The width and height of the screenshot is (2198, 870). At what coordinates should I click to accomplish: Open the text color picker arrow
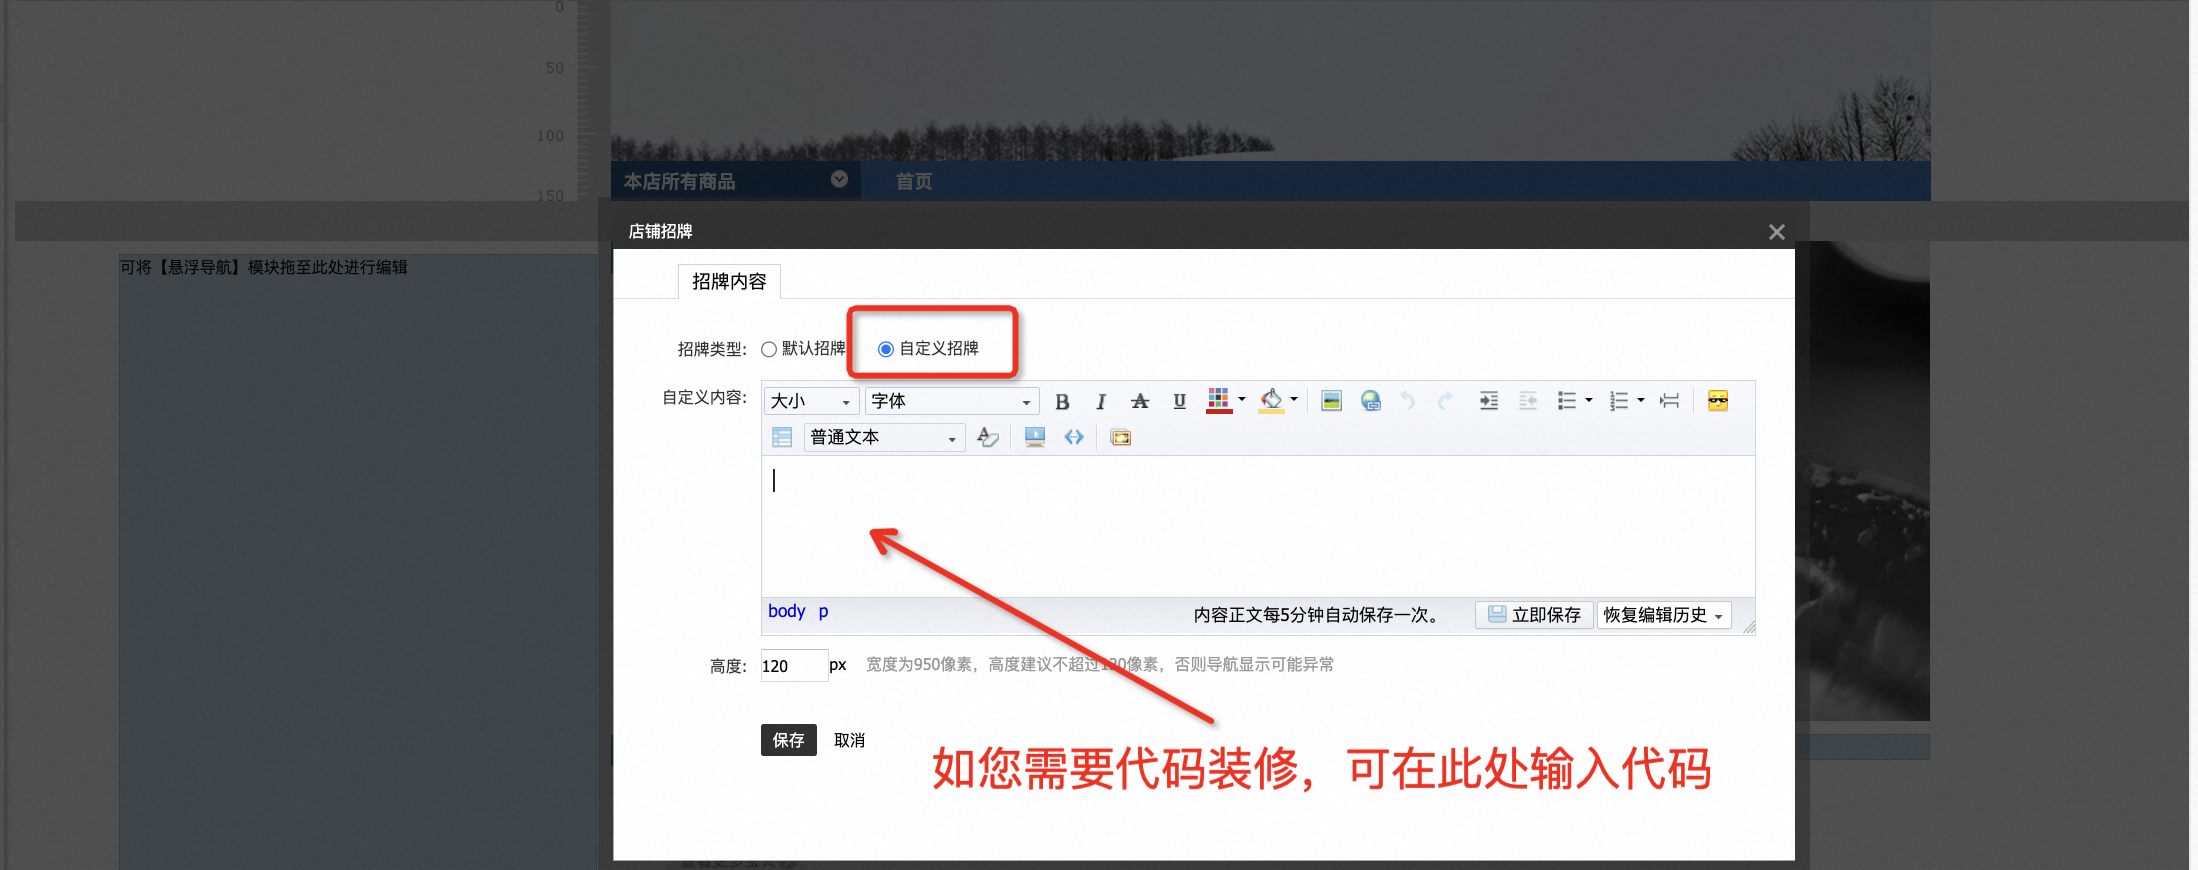[1242, 400]
